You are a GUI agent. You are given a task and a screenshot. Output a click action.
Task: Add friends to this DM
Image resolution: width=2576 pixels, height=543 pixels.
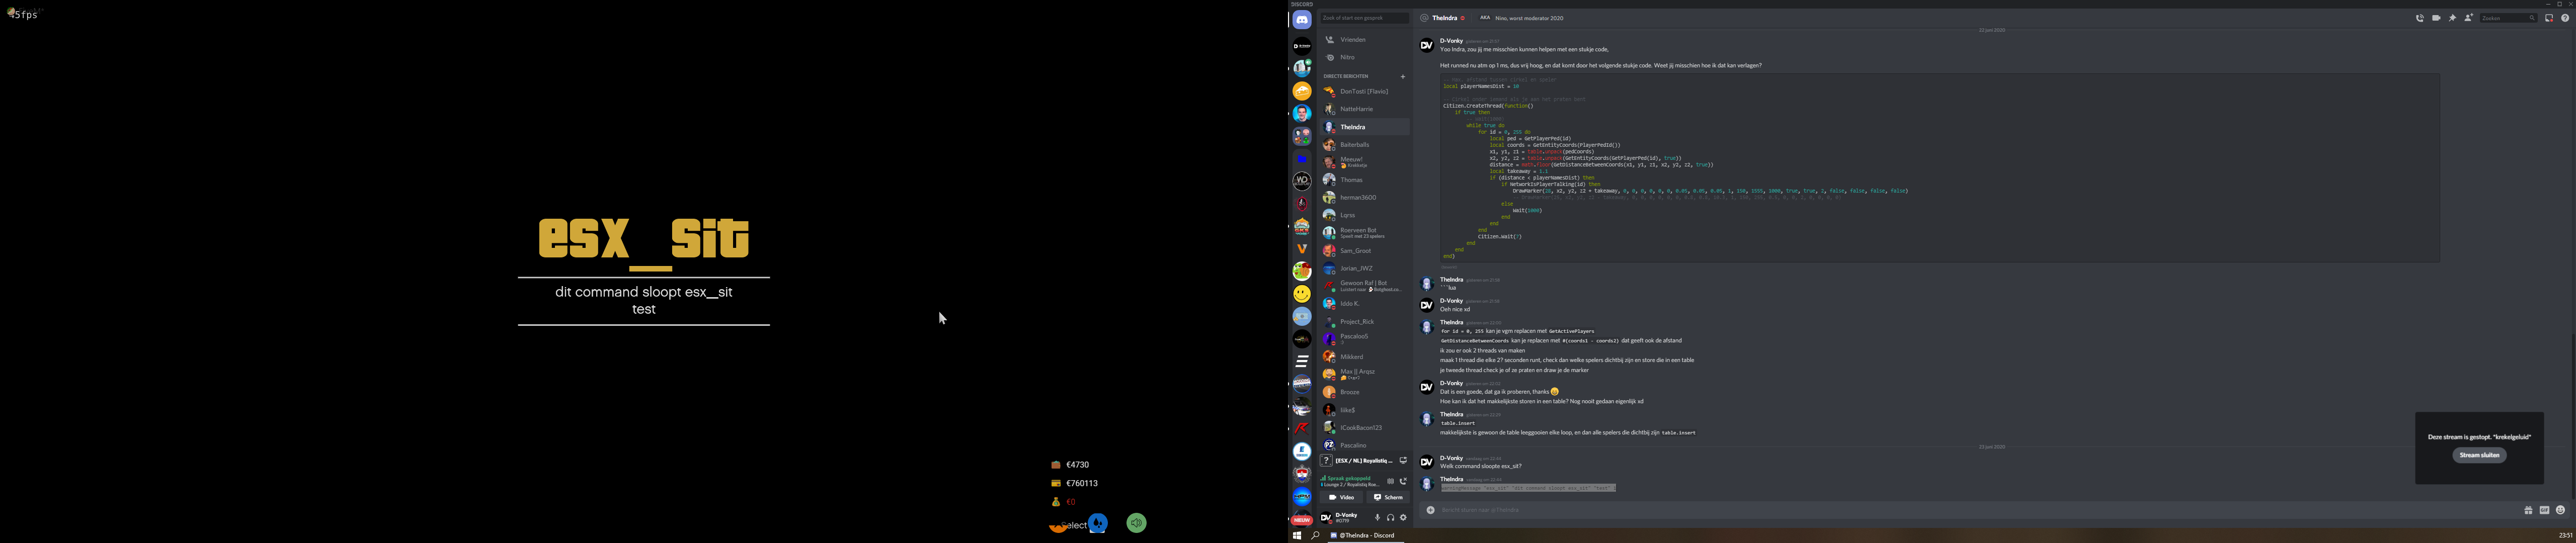pos(2468,18)
